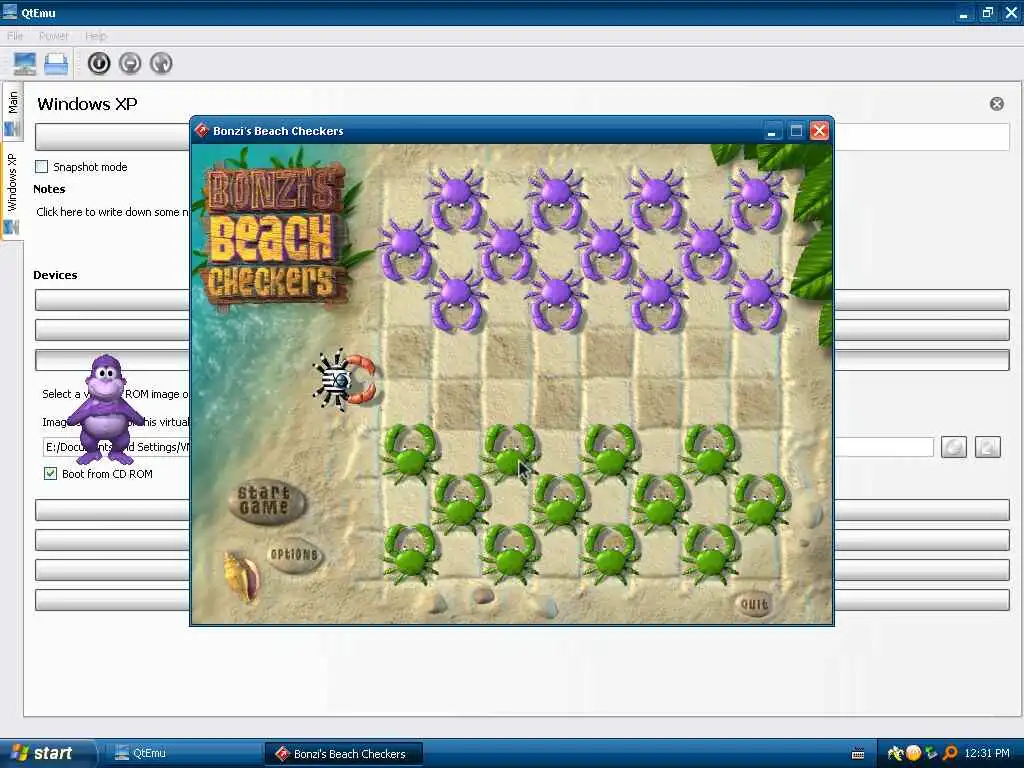
Task: Click the rightmost purple crab in the third row
Action: tap(756, 300)
